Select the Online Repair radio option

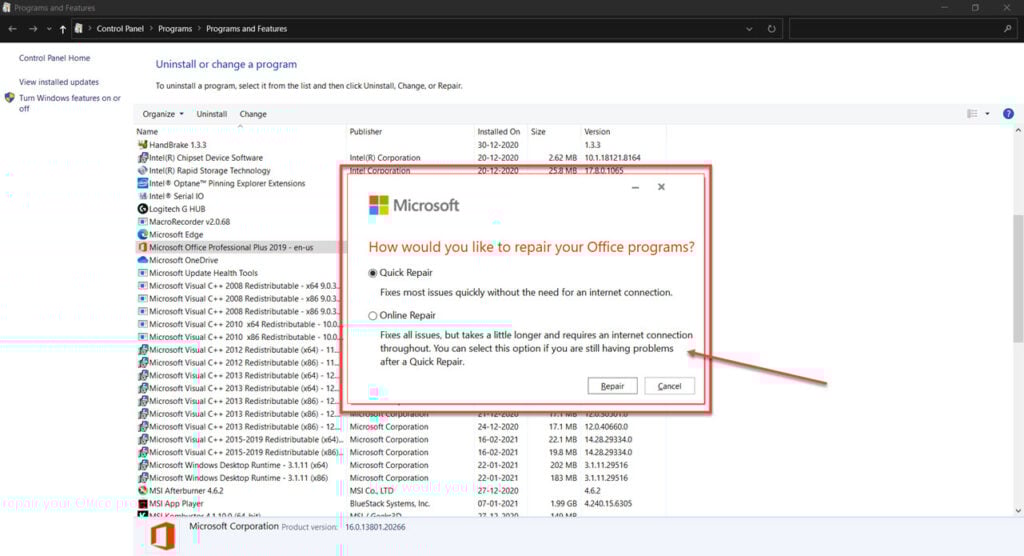pos(373,316)
